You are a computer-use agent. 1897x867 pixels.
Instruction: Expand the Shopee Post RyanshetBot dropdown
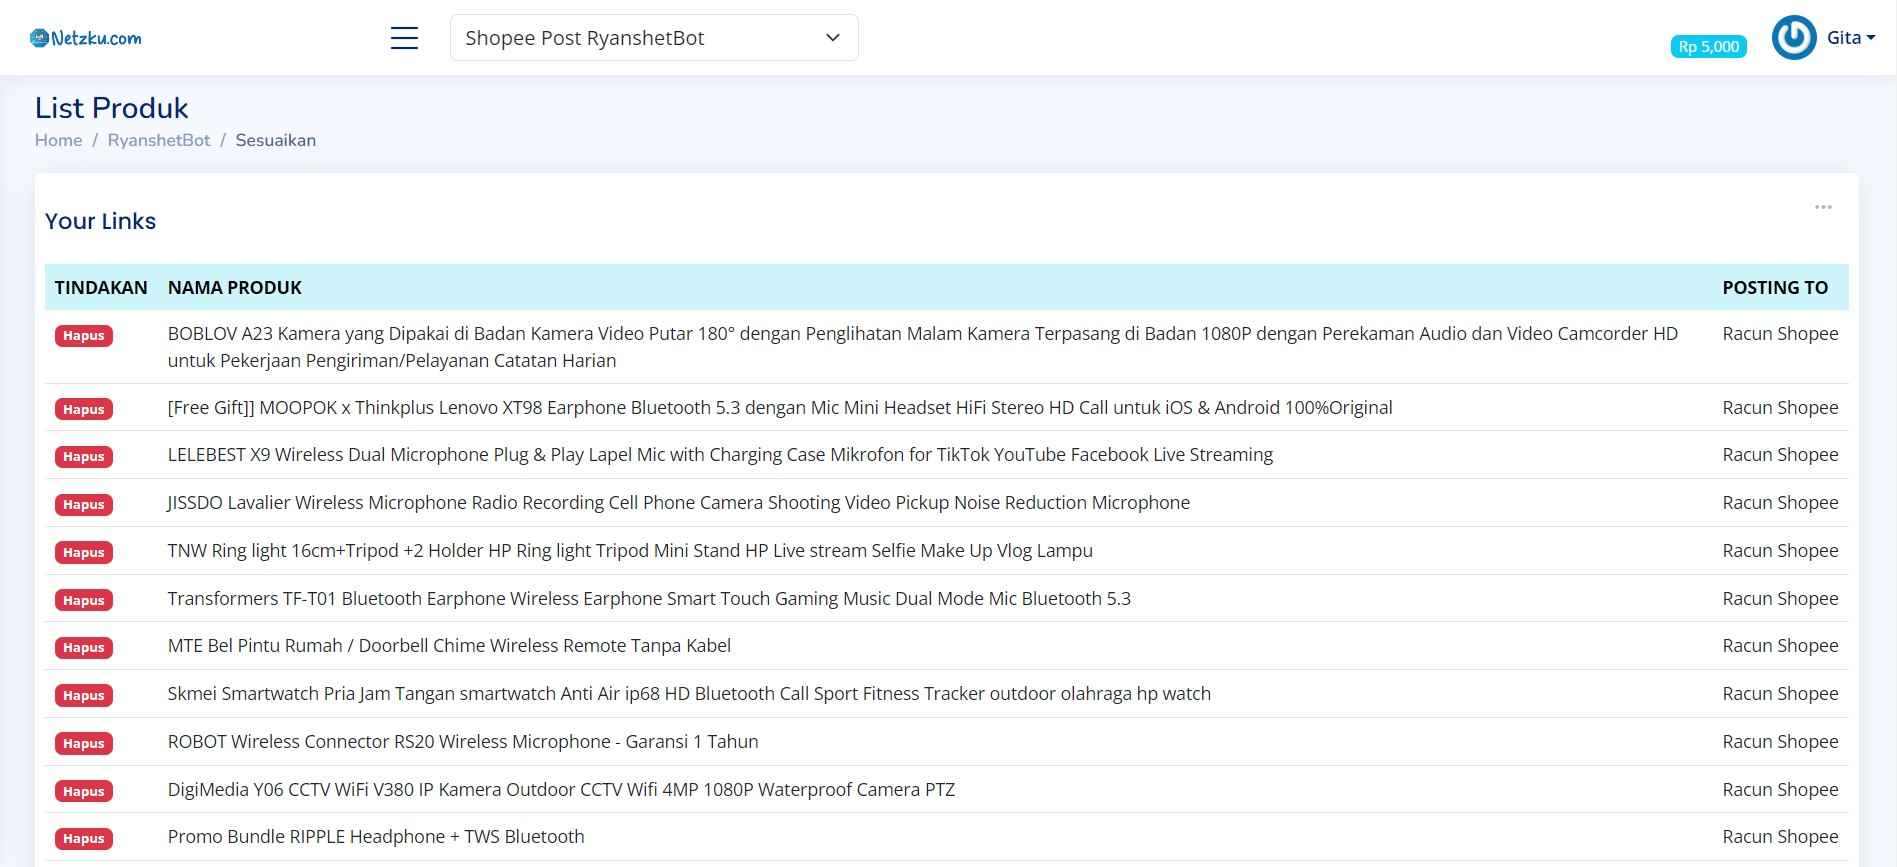(654, 38)
